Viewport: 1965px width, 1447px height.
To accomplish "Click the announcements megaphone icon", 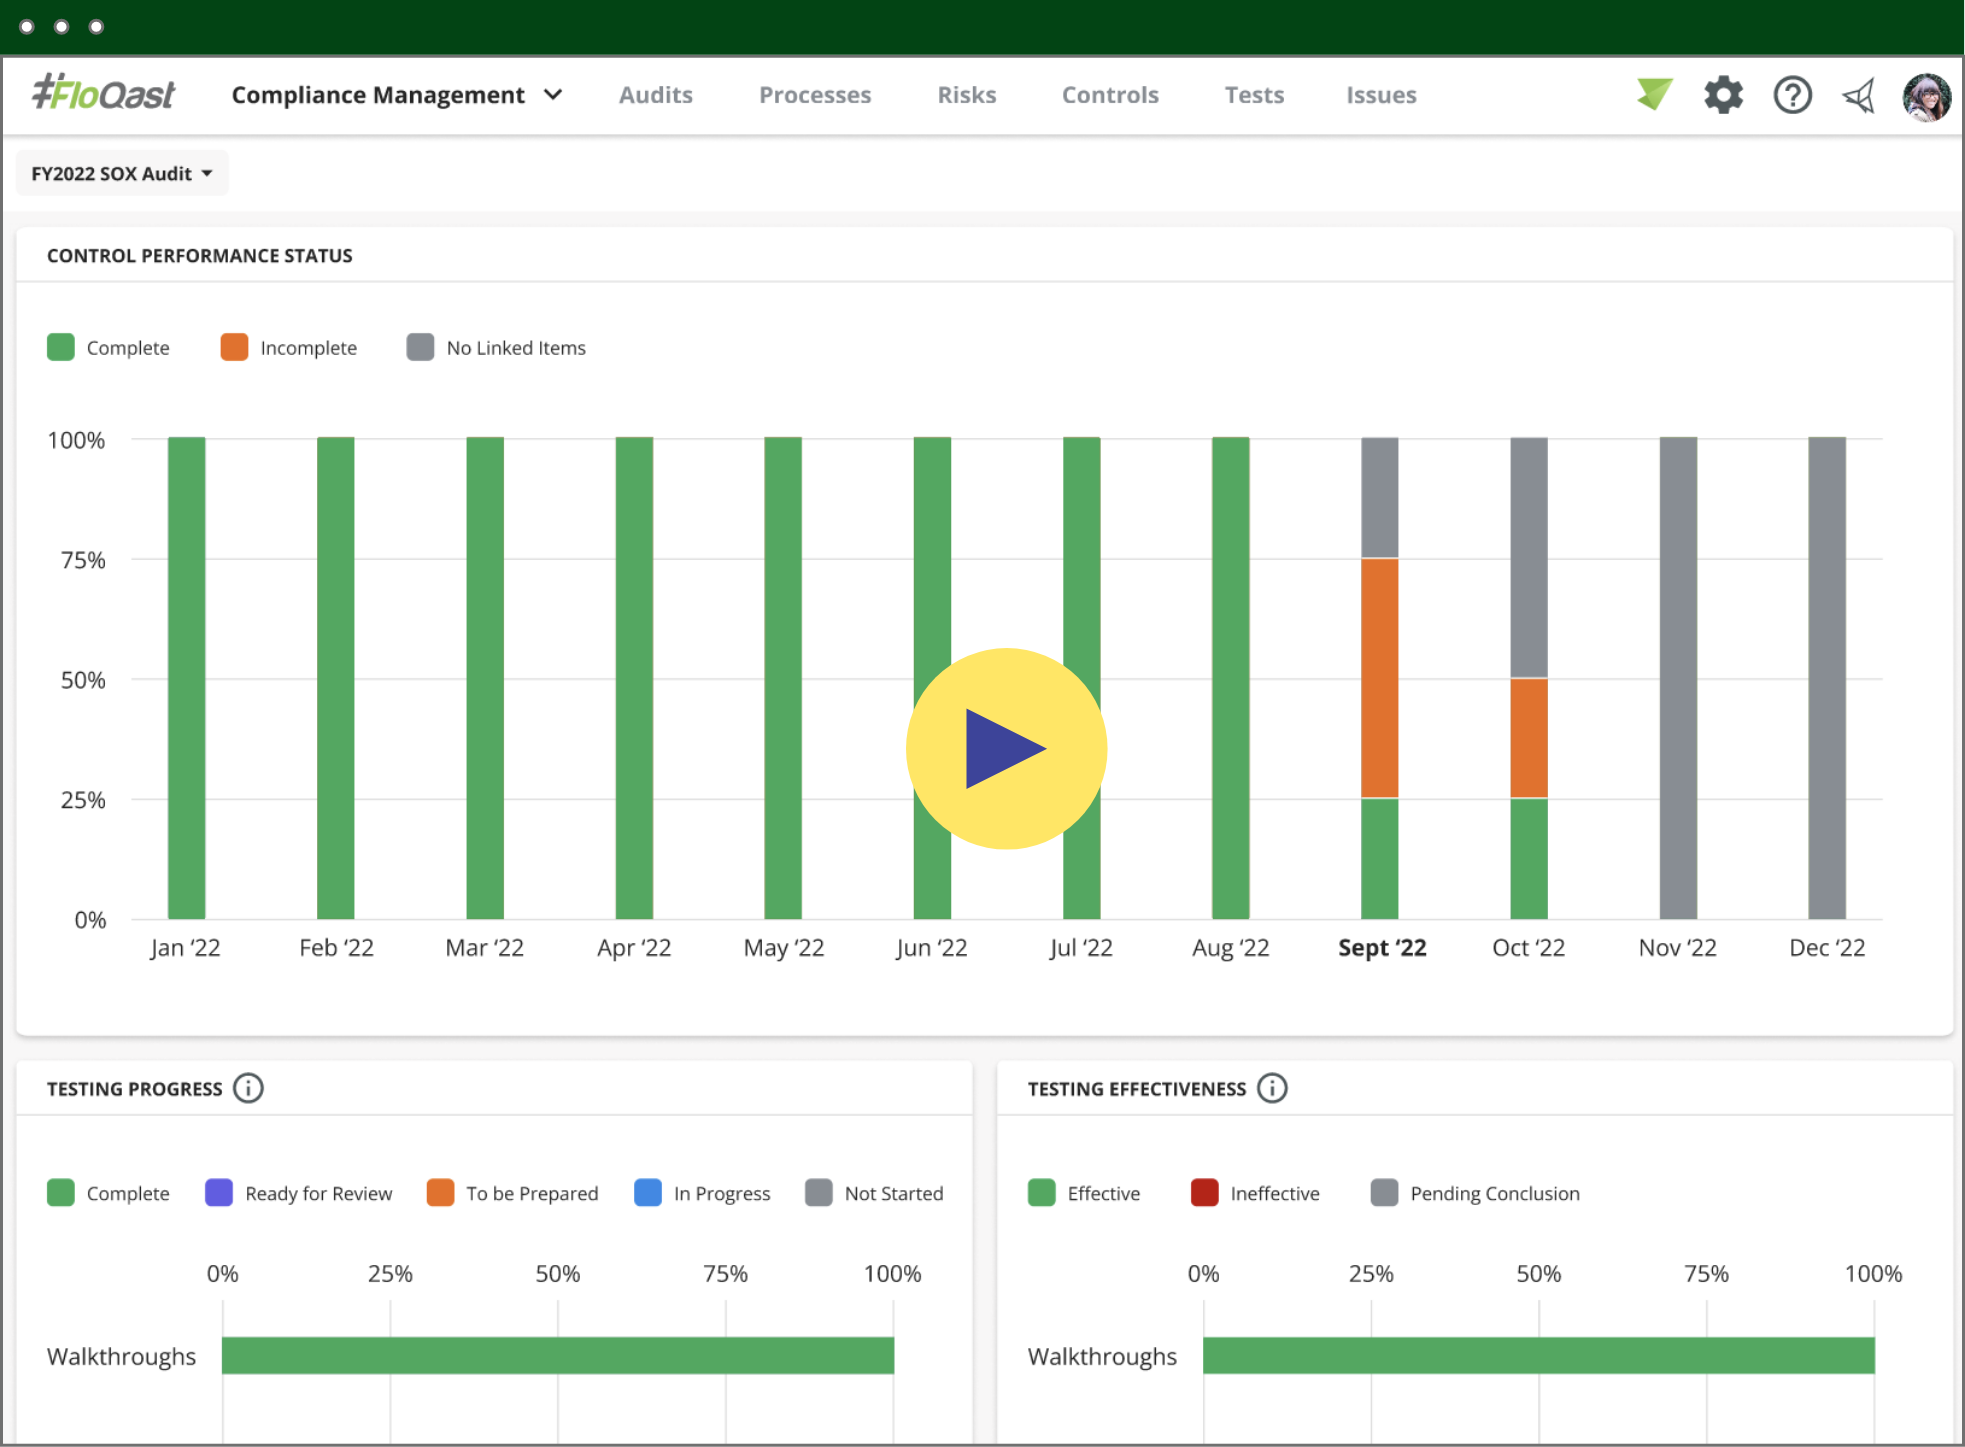I will point(1859,94).
